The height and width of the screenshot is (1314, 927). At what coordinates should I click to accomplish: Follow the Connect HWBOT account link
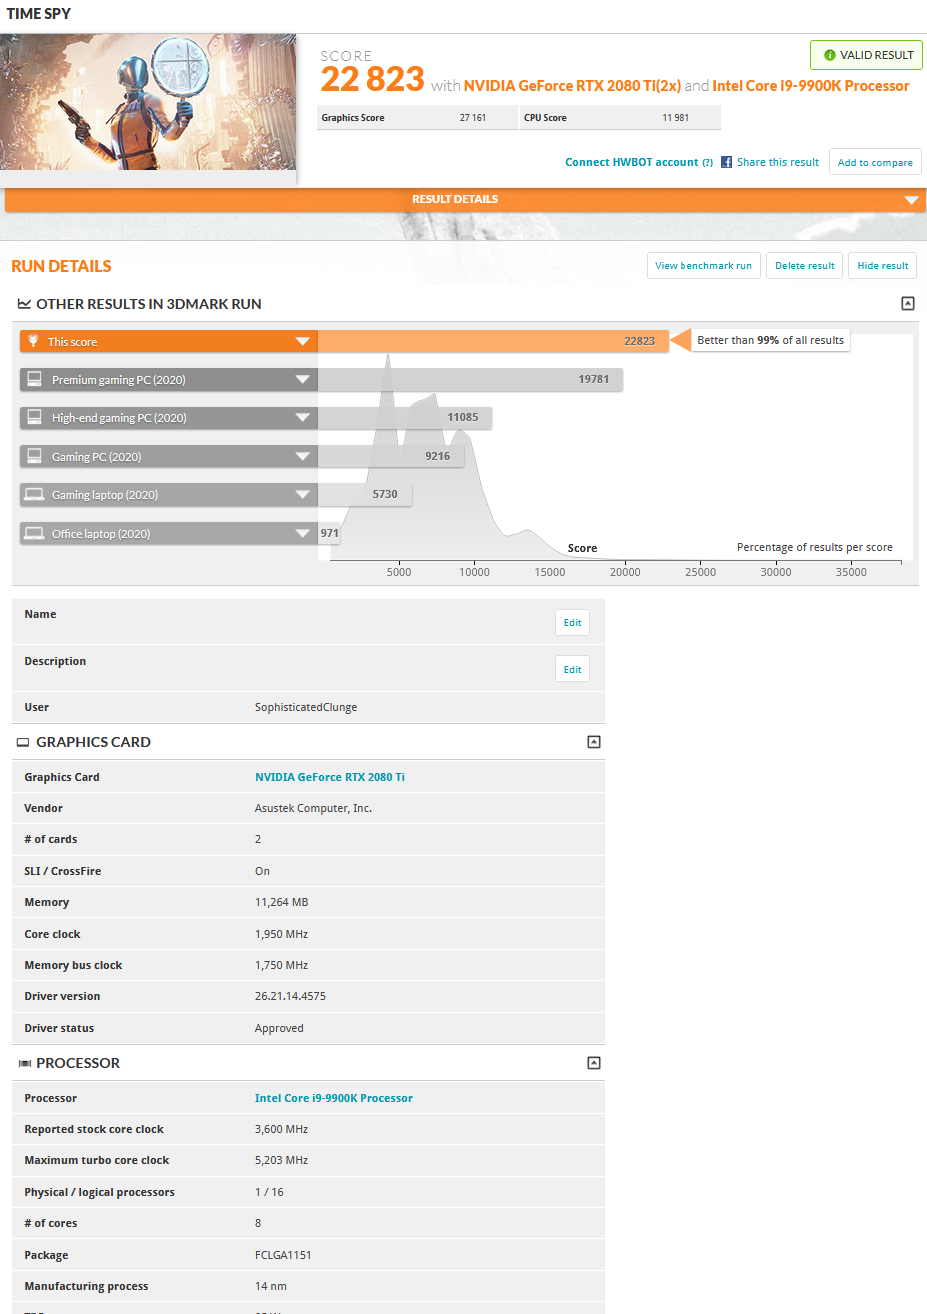631,162
